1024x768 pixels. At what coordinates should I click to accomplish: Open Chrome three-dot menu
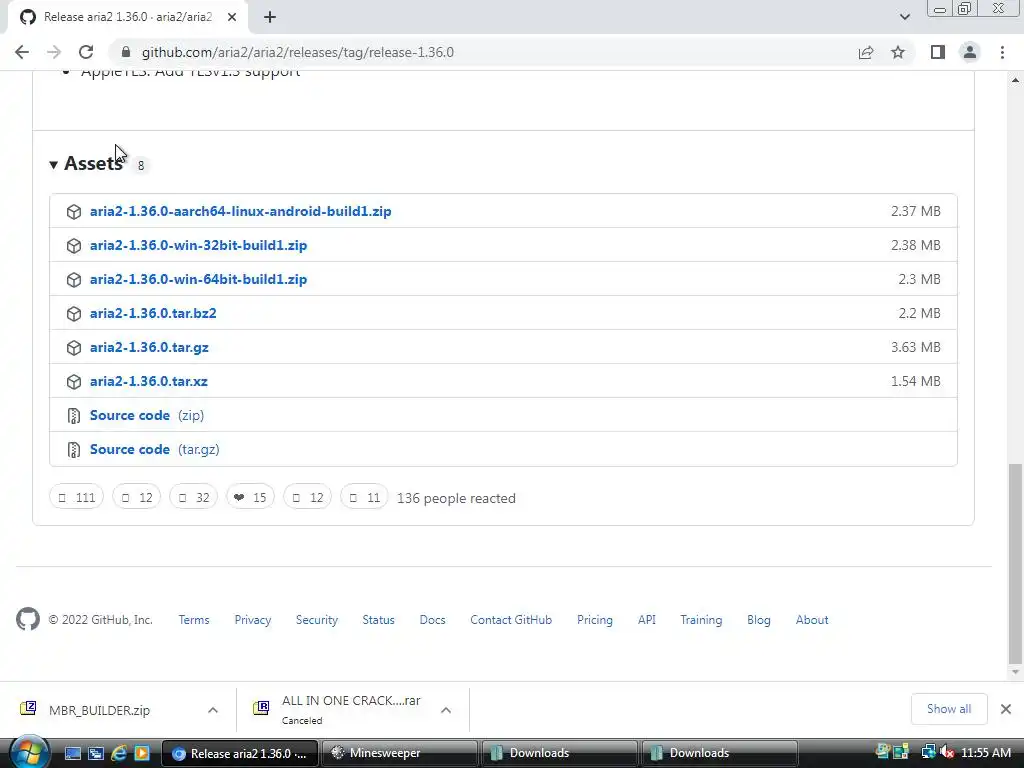tap(1002, 52)
